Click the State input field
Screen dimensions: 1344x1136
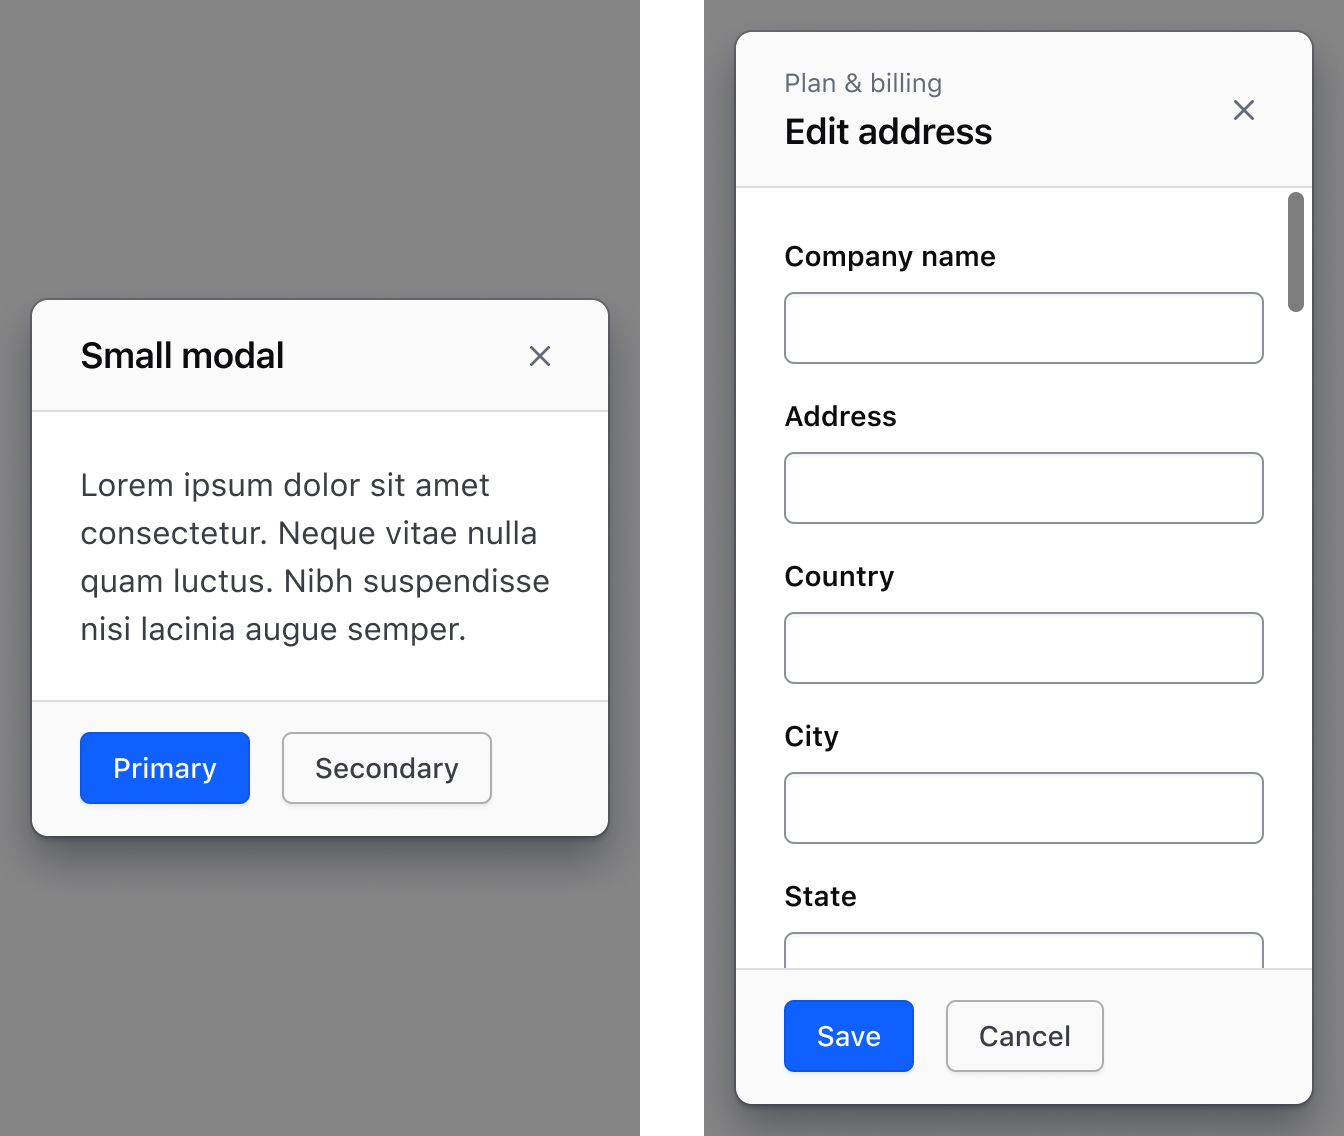pyautogui.click(x=1024, y=952)
